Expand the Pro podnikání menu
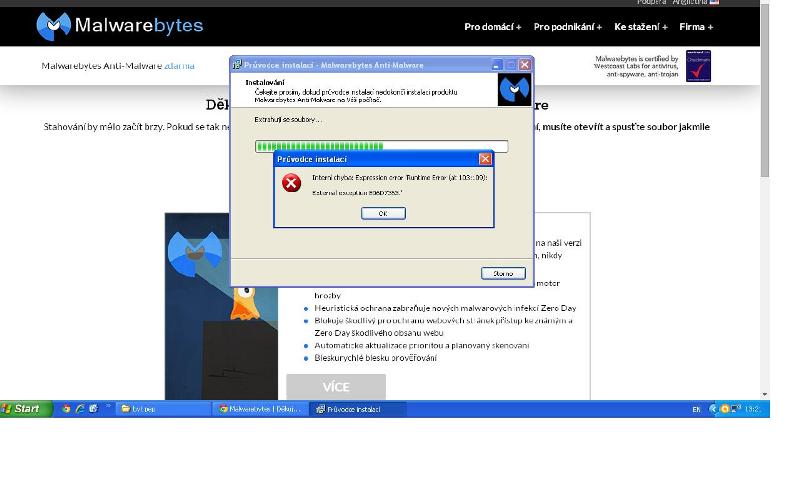Screen dimensions: 800x500 tap(567, 27)
